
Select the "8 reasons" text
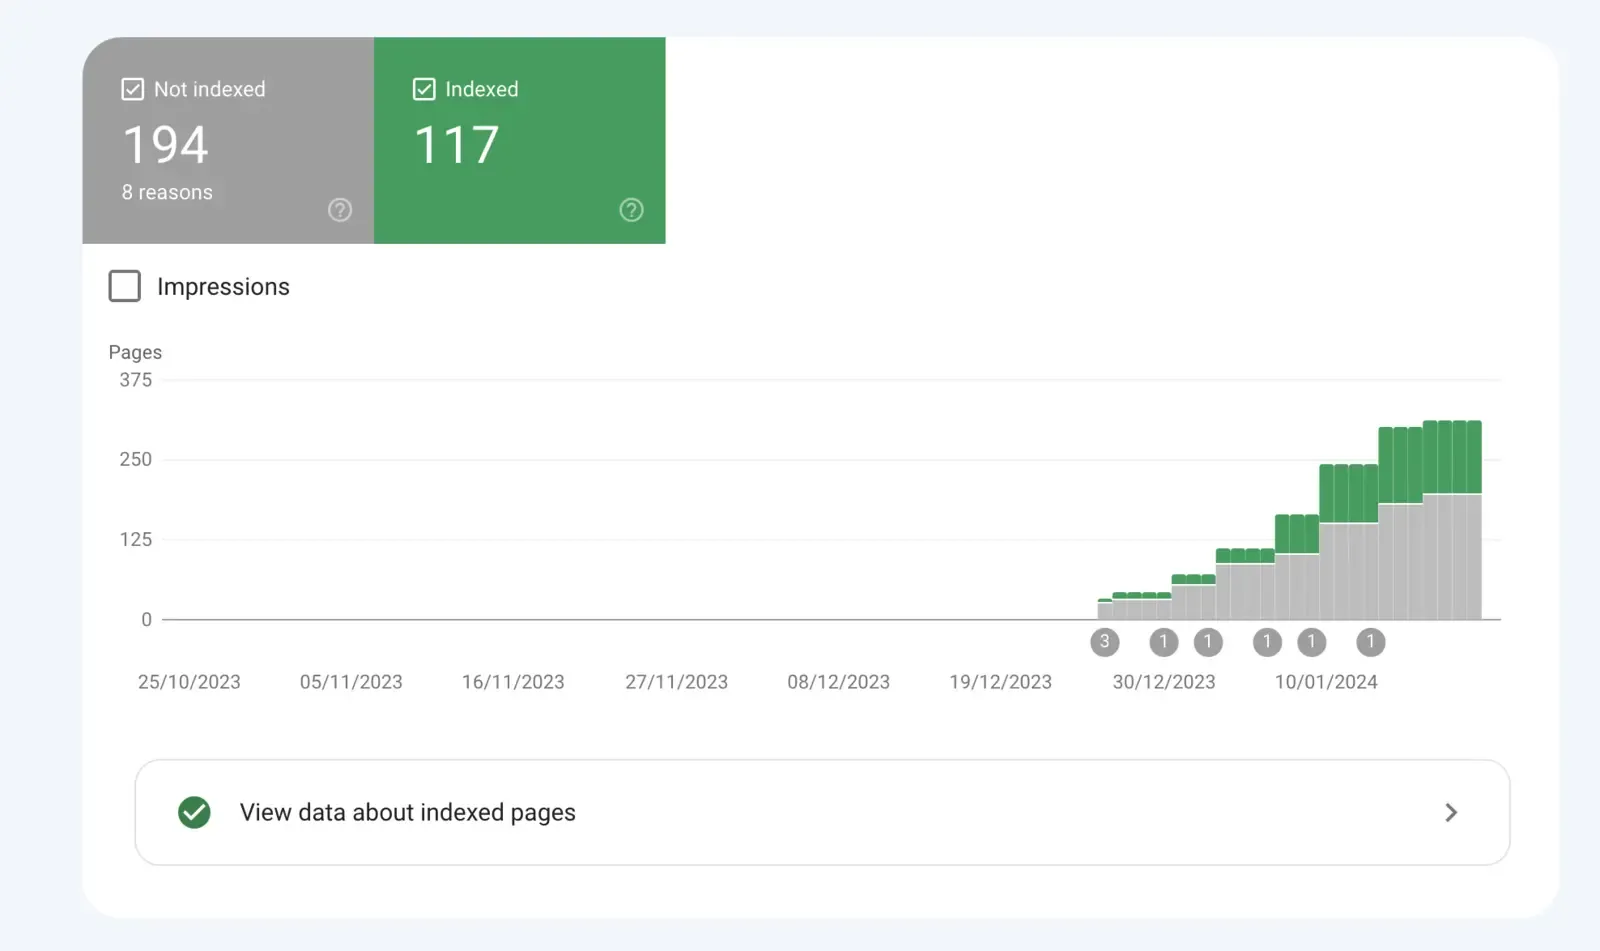[x=167, y=192]
